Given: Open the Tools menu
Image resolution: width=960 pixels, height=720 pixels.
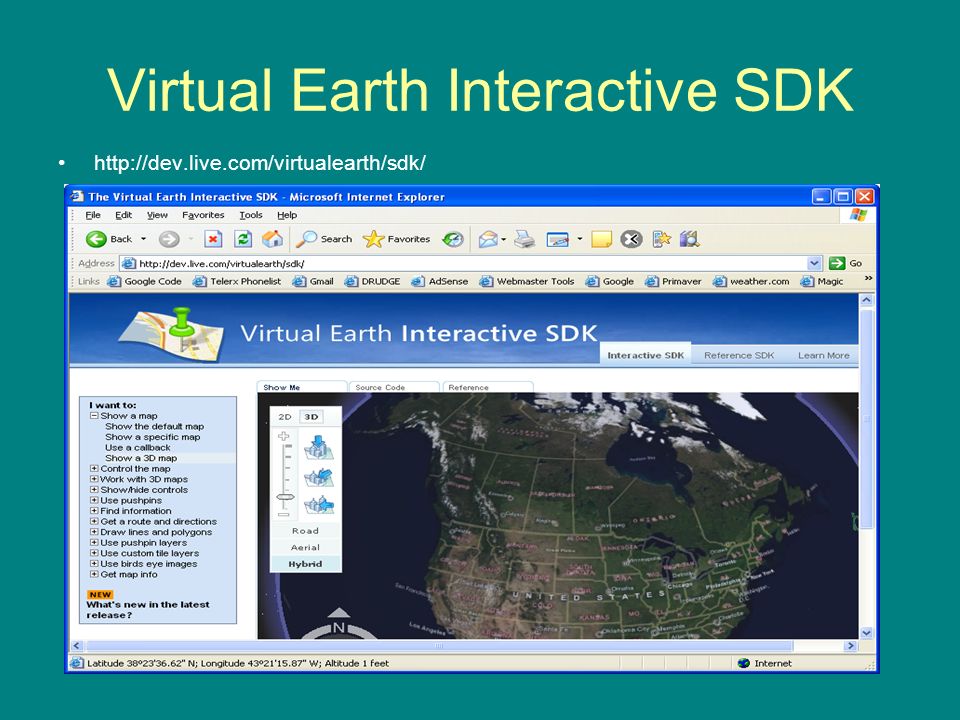Looking at the screenshot, I should [x=251, y=215].
